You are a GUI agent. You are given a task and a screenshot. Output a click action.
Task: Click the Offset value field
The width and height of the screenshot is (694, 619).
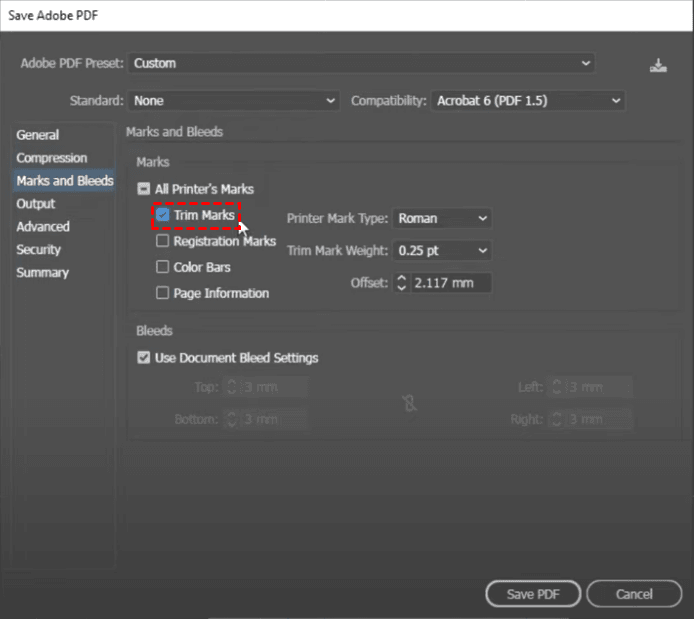[x=451, y=283]
